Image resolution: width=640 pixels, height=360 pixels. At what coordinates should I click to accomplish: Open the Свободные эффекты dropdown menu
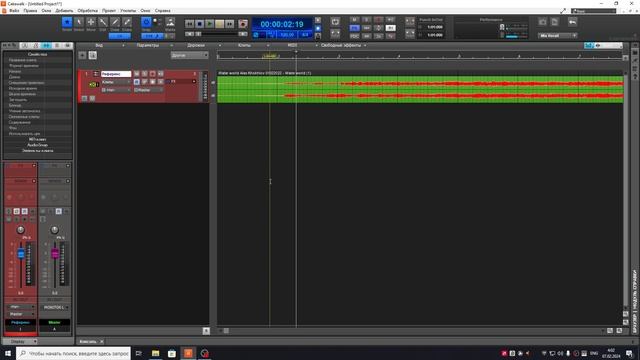point(343,45)
